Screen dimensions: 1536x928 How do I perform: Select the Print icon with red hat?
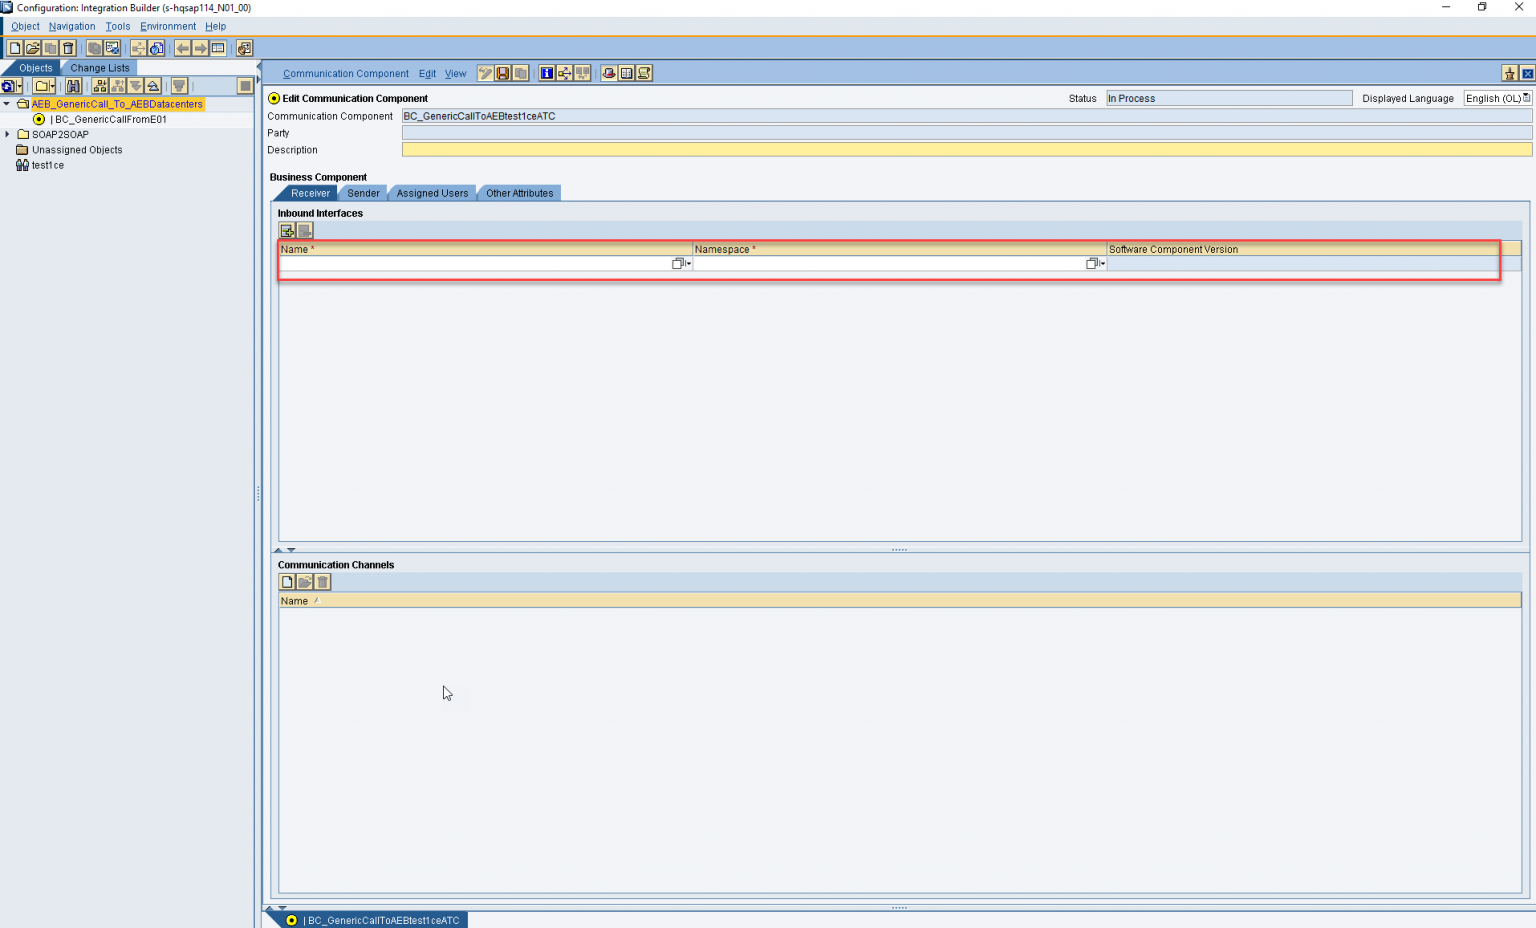point(607,72)
